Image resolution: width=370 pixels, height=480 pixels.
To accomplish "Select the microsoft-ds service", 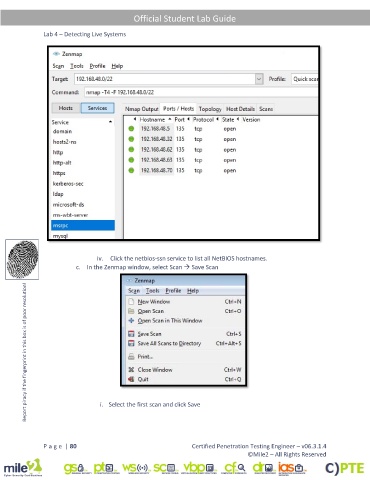I will coord(82,205).
